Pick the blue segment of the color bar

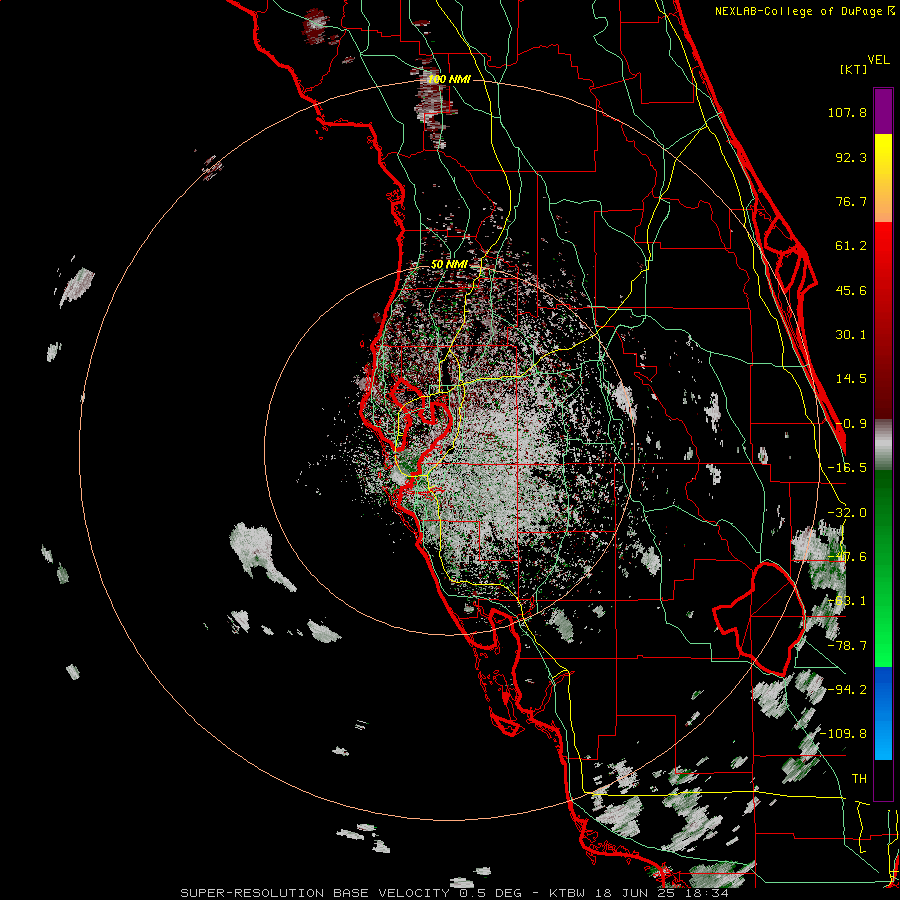coord(883,713)
